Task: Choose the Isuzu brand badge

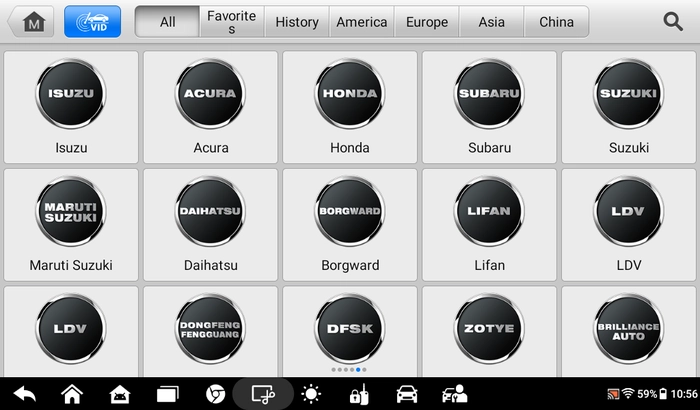Action: click(71, 93)
